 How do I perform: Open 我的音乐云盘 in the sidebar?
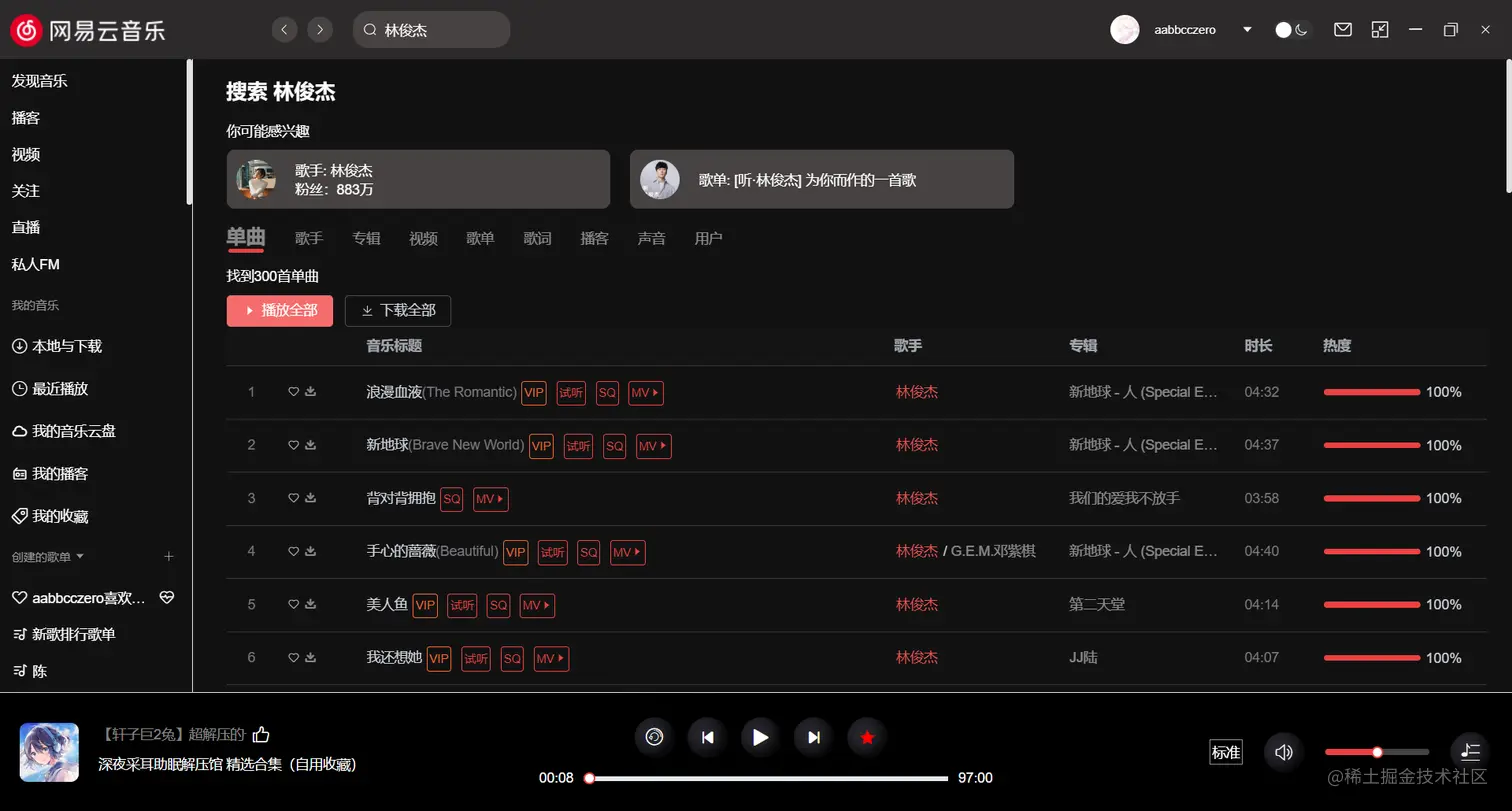(64, 431)
